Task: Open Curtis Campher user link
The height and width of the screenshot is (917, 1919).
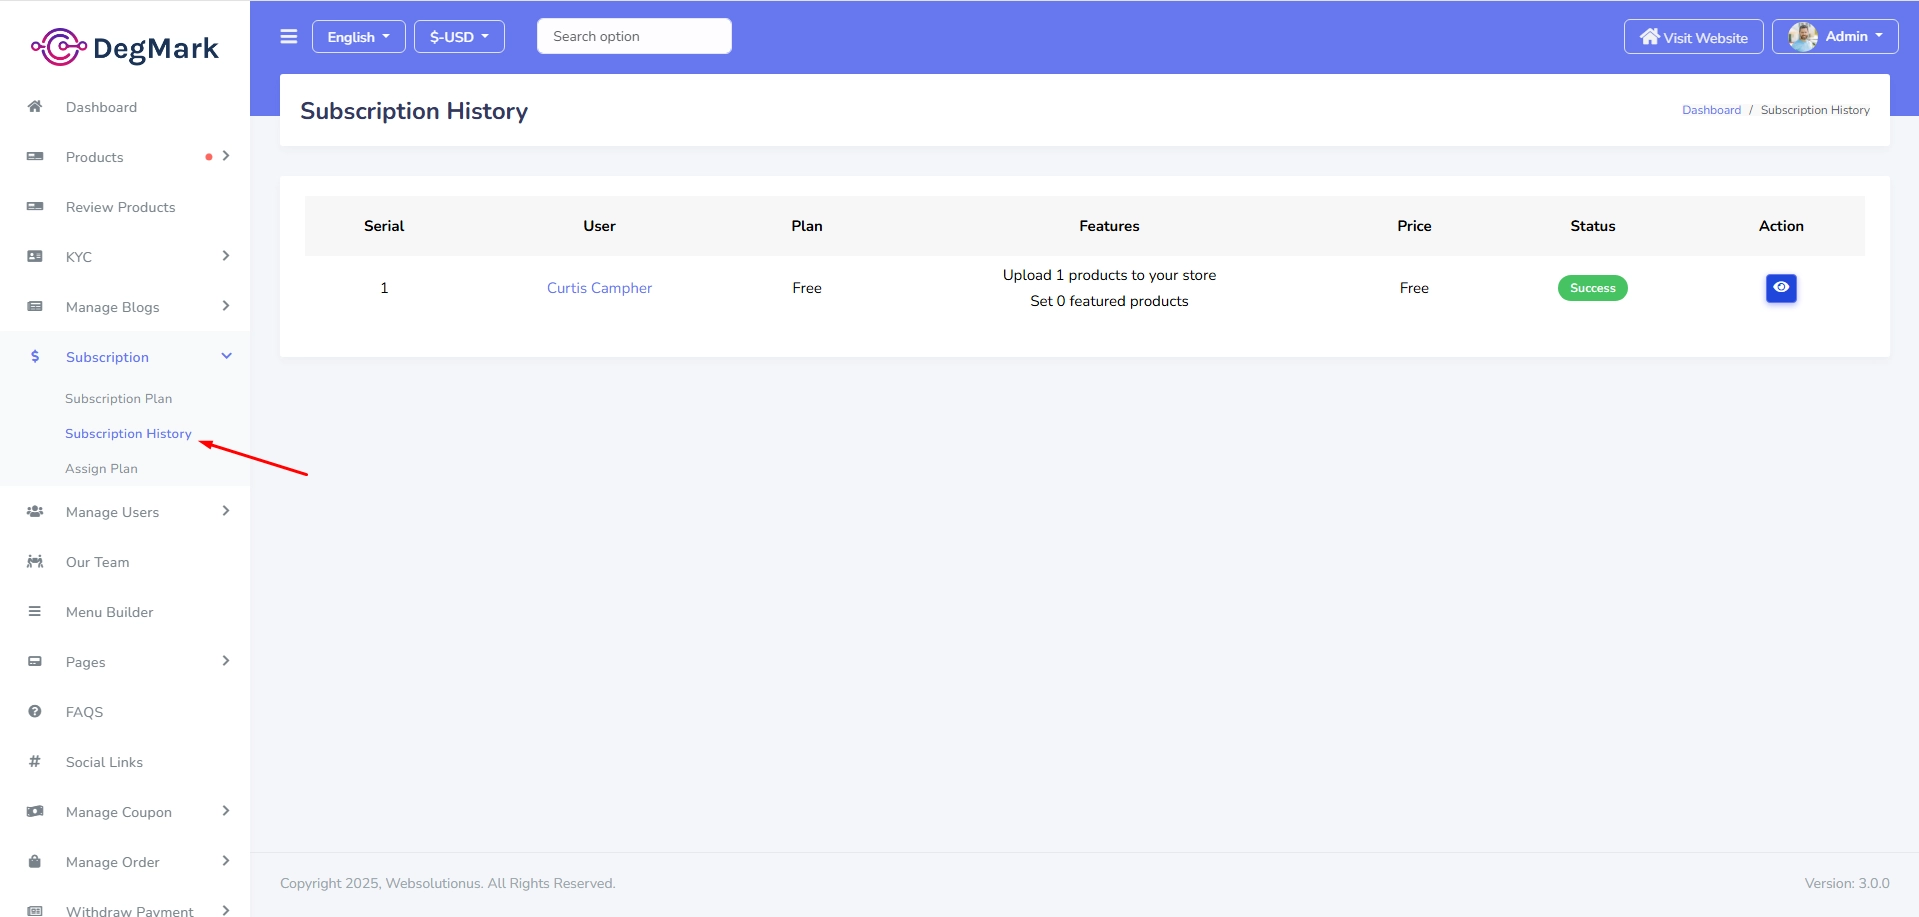Action: (x=599, y=288)
